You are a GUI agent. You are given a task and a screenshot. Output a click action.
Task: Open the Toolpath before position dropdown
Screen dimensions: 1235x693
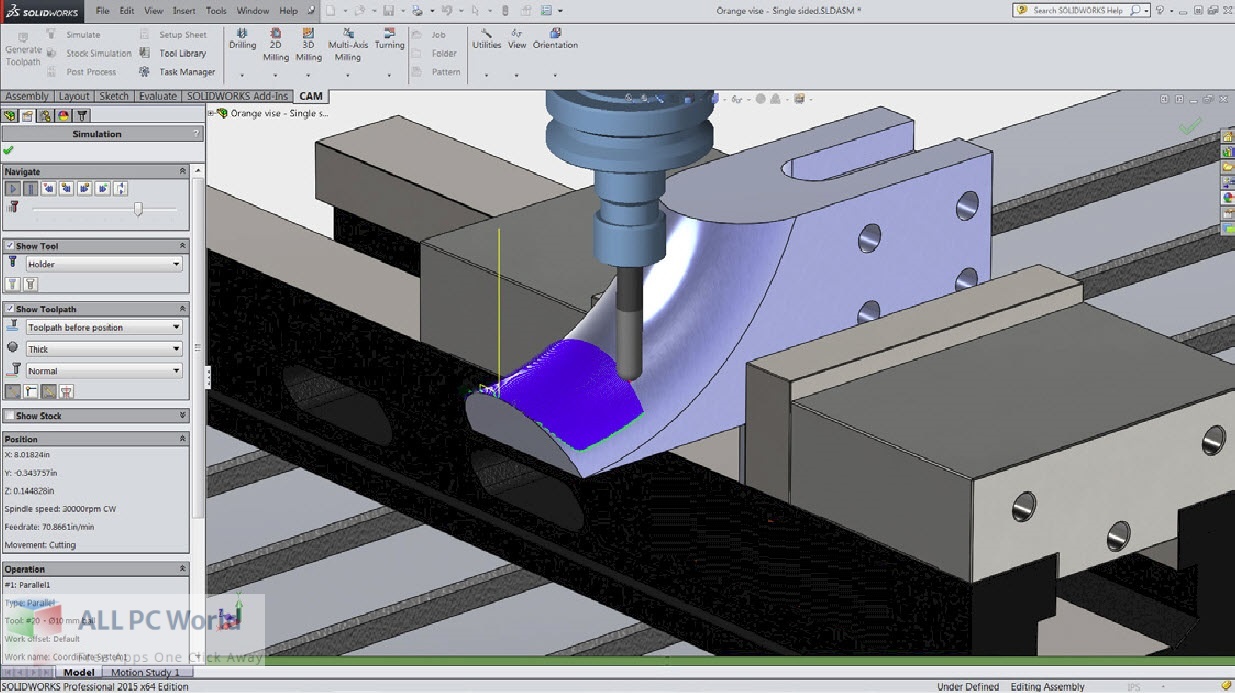click(104, 327)
